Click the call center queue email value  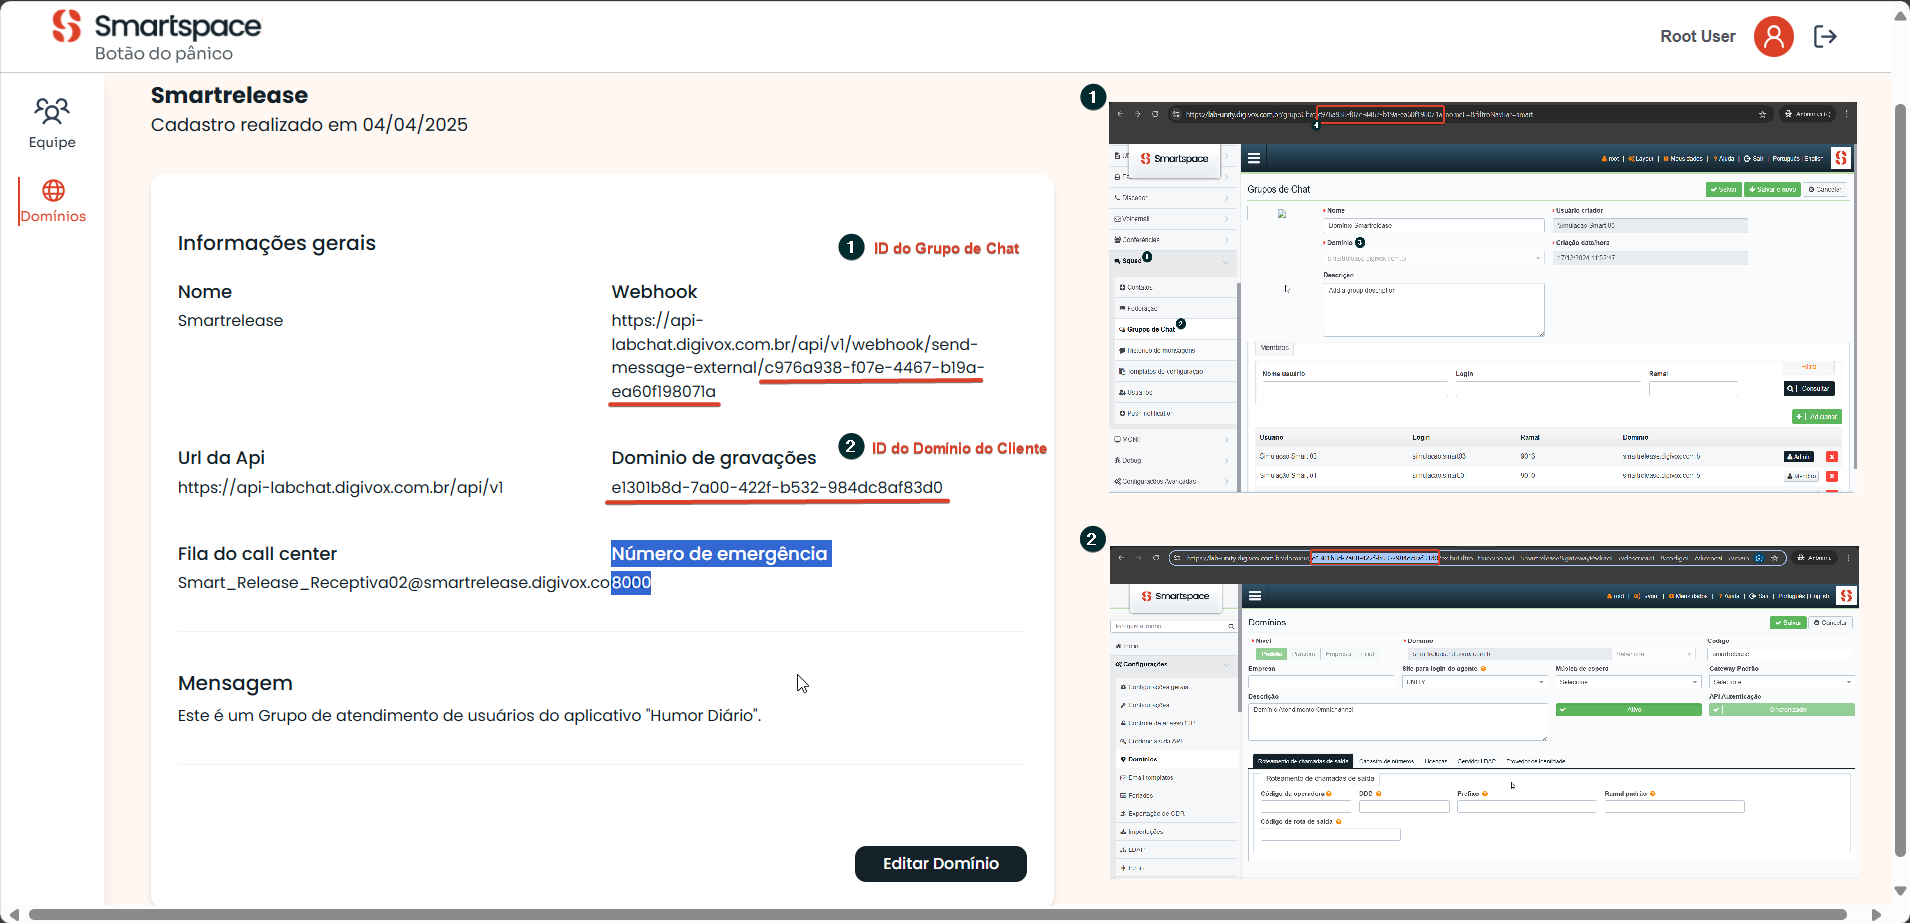(394, 583)
